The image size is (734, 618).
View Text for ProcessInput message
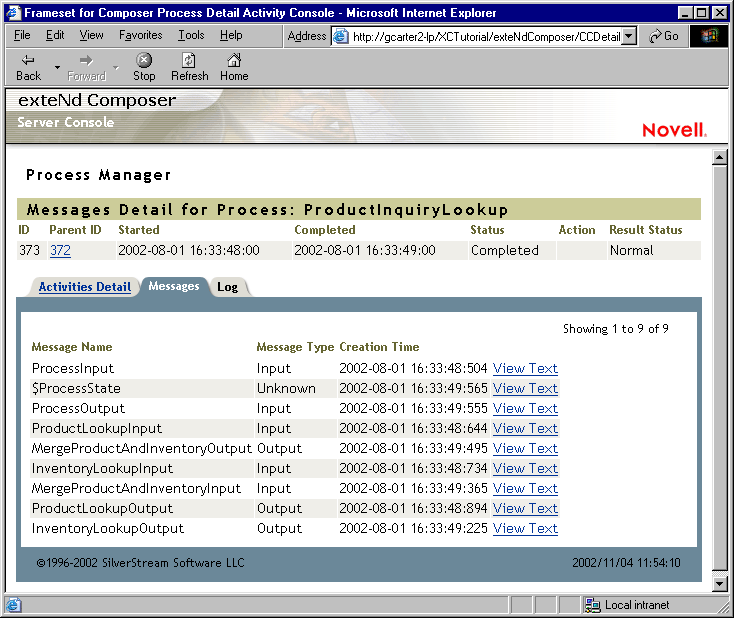525,368
